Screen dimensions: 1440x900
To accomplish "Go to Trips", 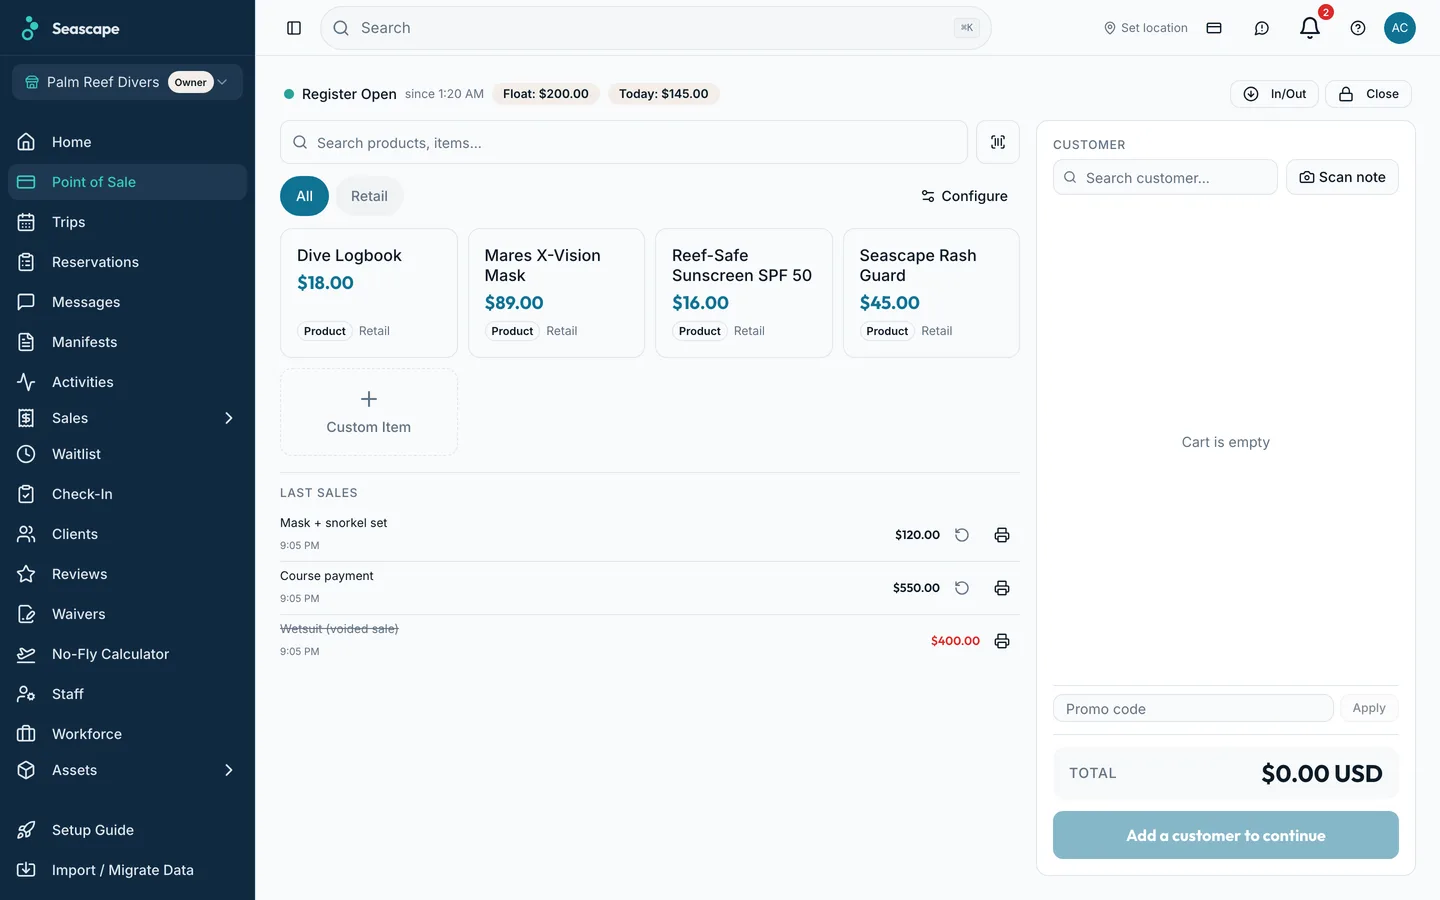I will click(127, 222).
